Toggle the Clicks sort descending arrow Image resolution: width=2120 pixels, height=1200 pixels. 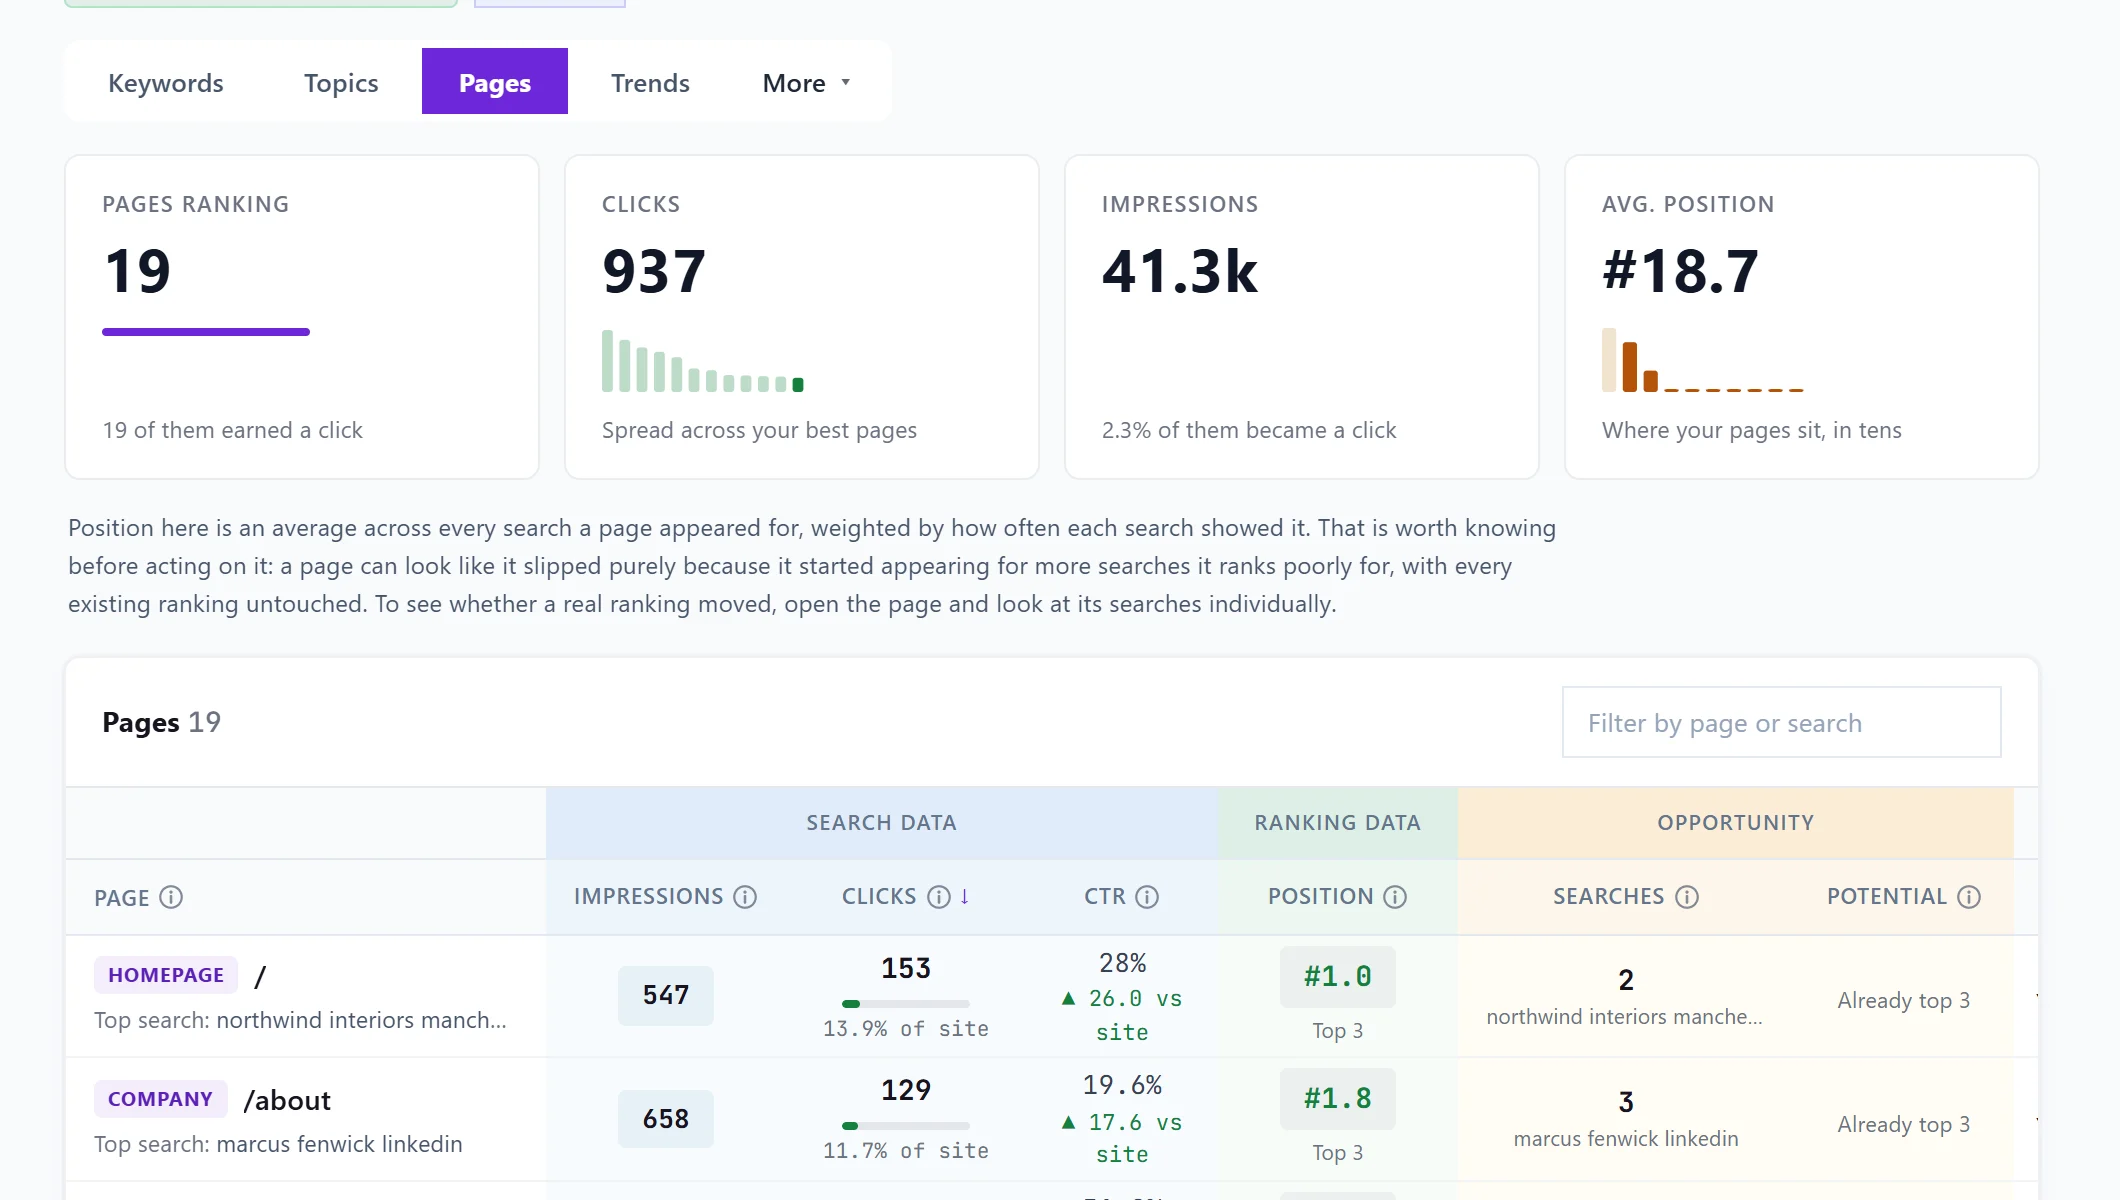(965, 896)
